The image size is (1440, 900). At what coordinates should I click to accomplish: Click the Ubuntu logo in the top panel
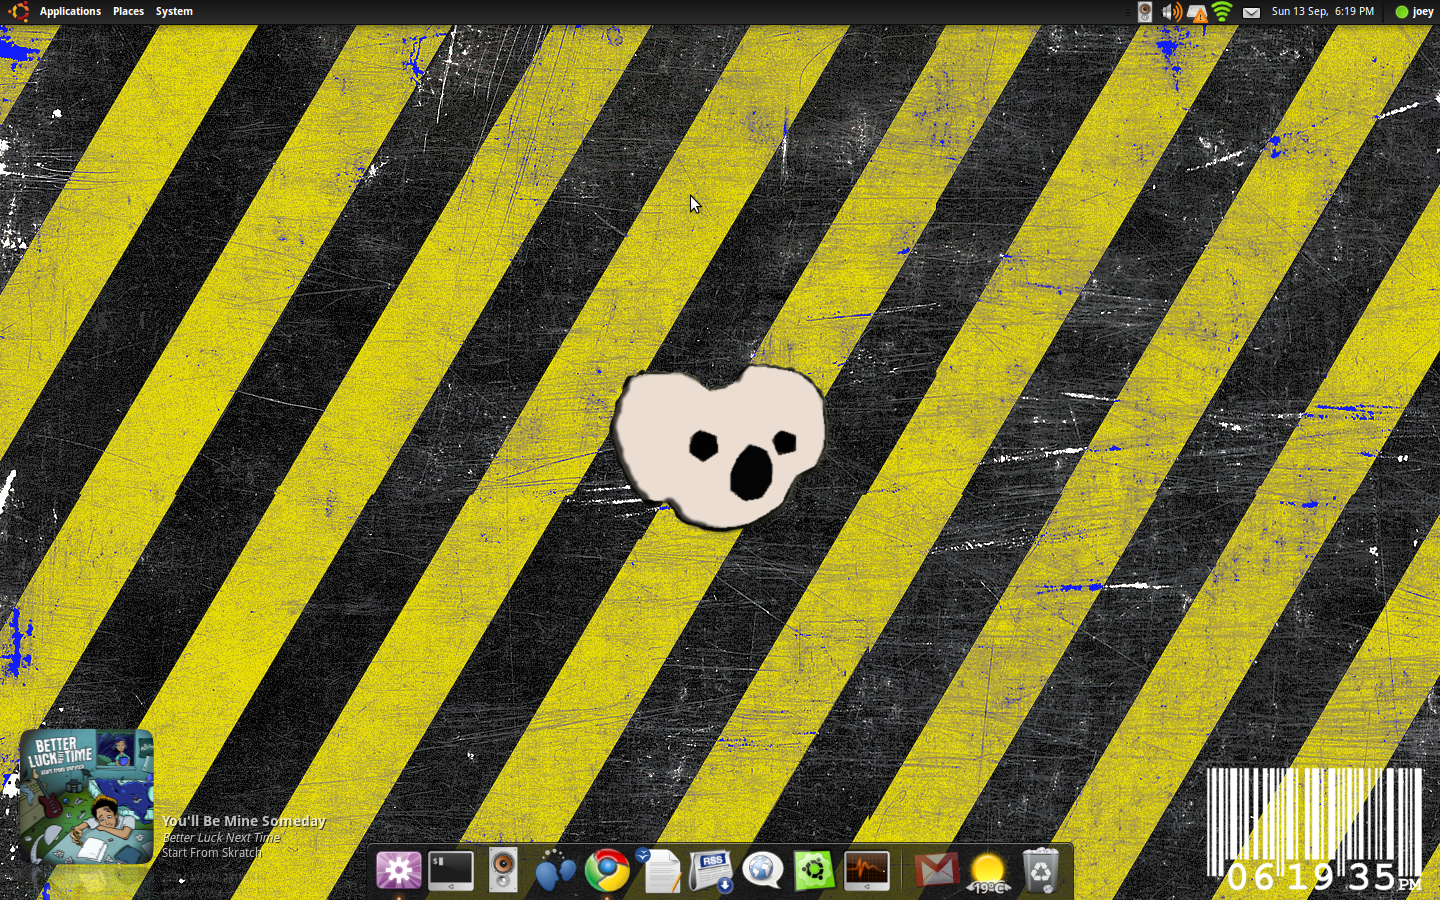(19, 12)
